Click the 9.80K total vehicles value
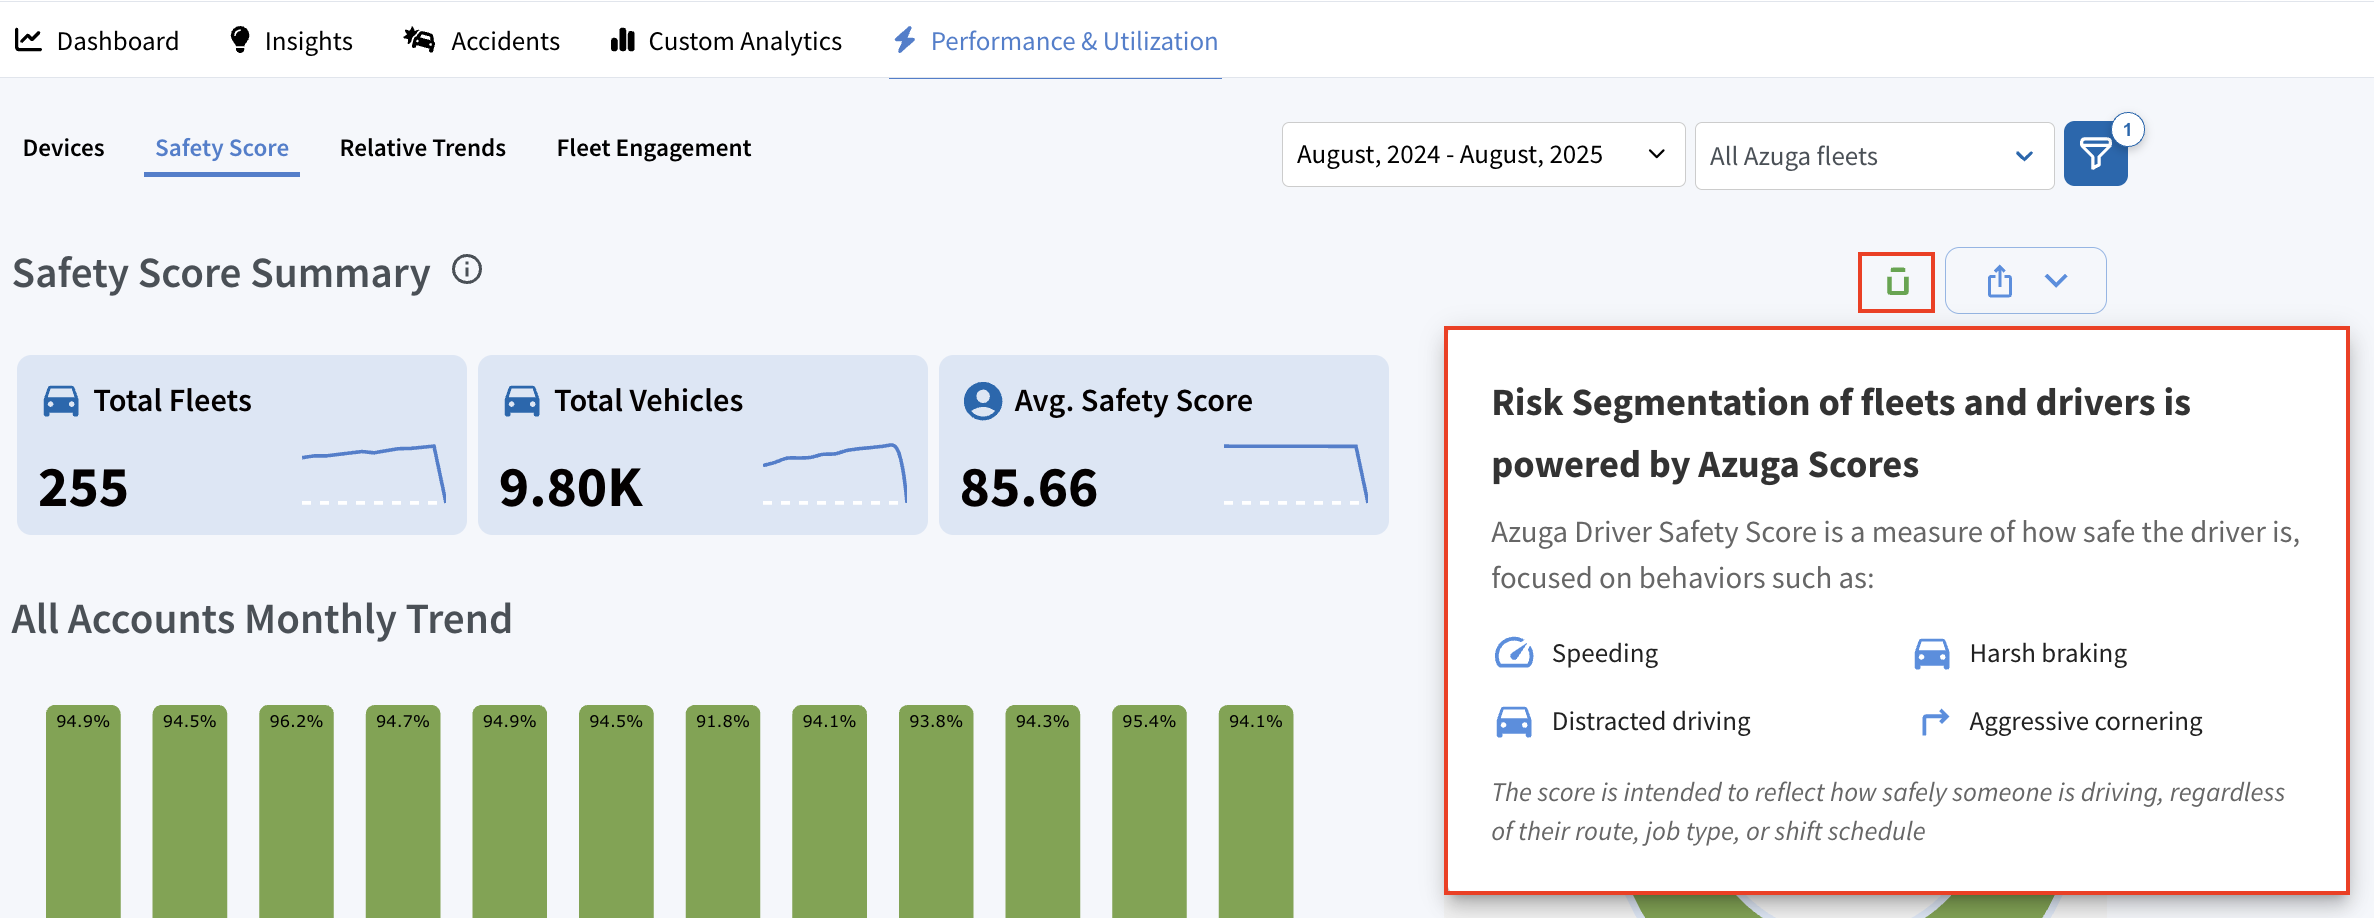Viewport: 2374px width, 918px height. (571, 488)
